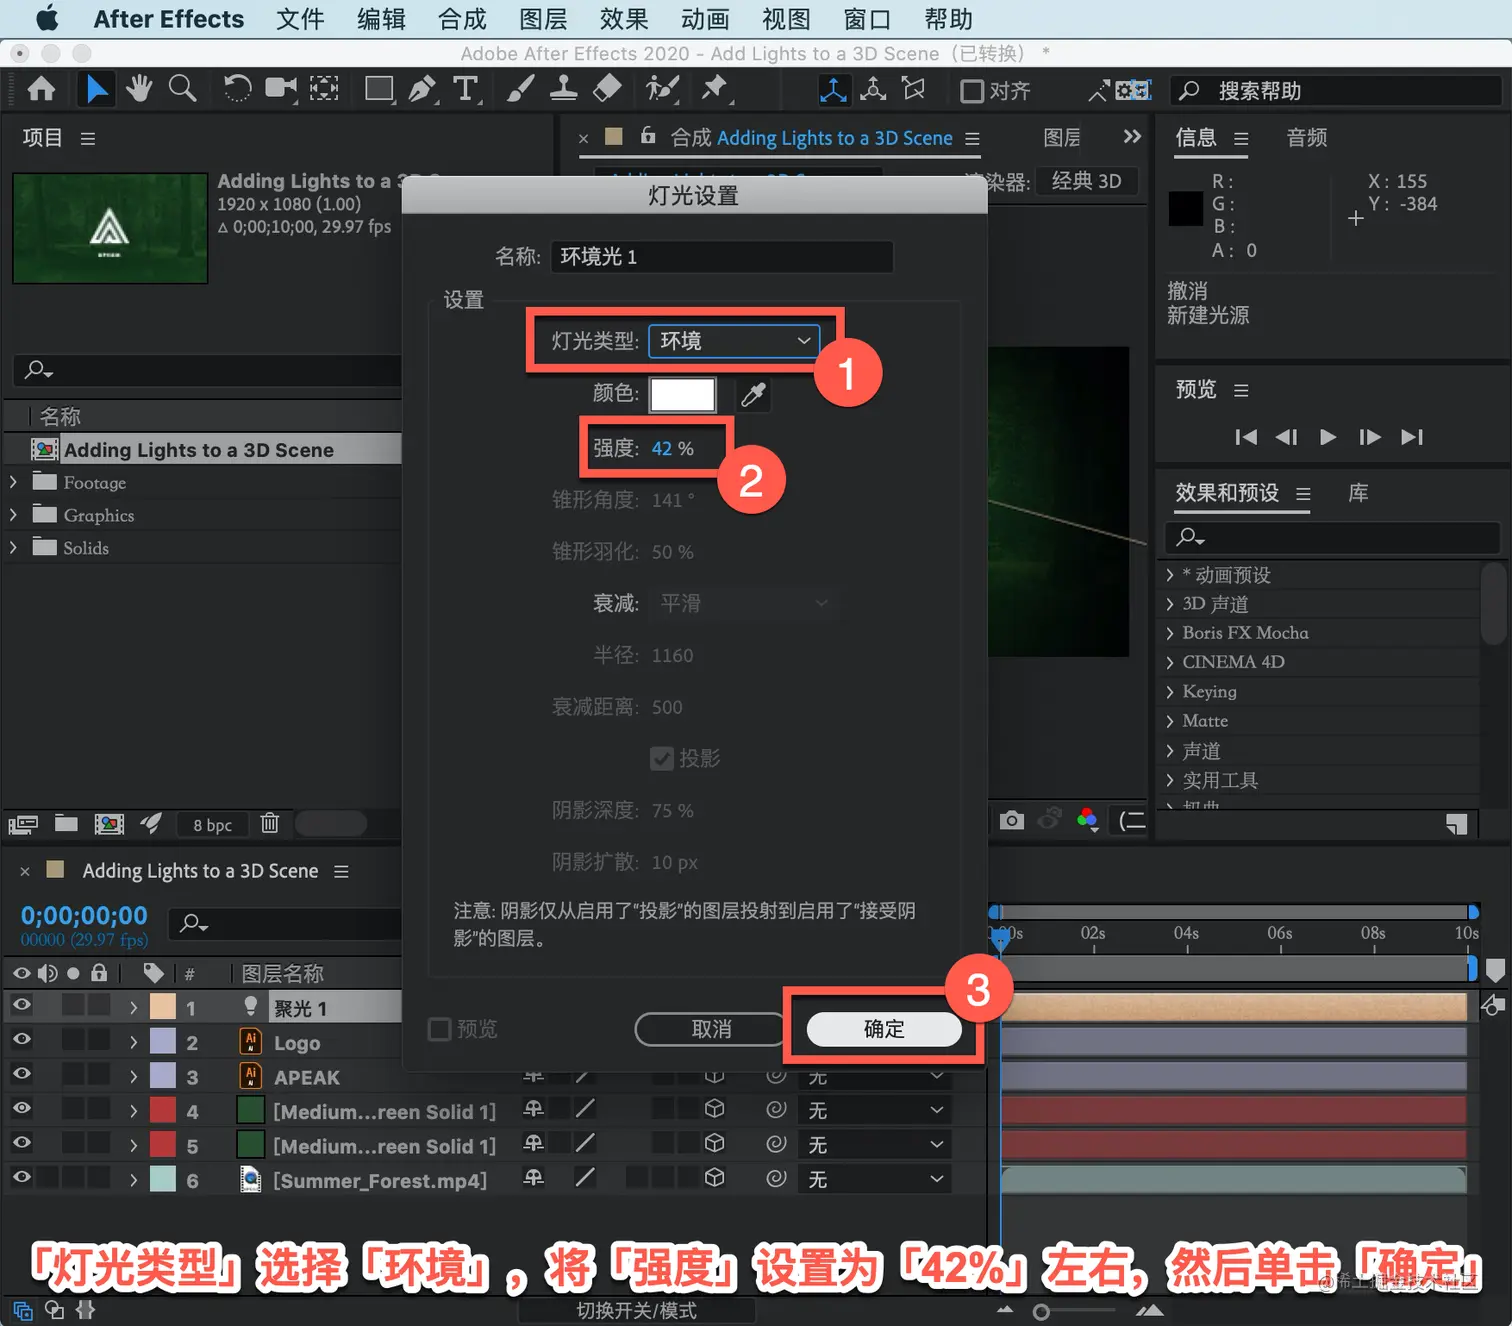Open the 窗口 menu
Screen dimensions: 1512x1326
(x=867, y=19)
